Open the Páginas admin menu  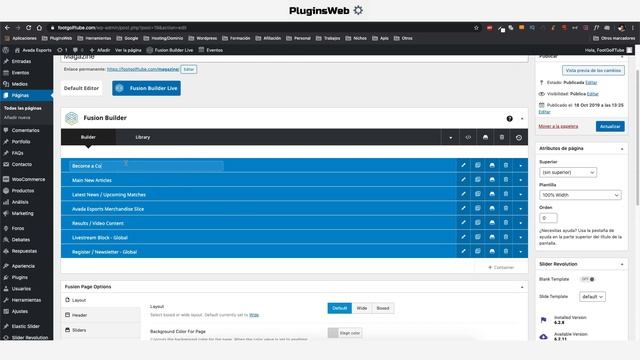pyautogui.click(x=27, y=95)
